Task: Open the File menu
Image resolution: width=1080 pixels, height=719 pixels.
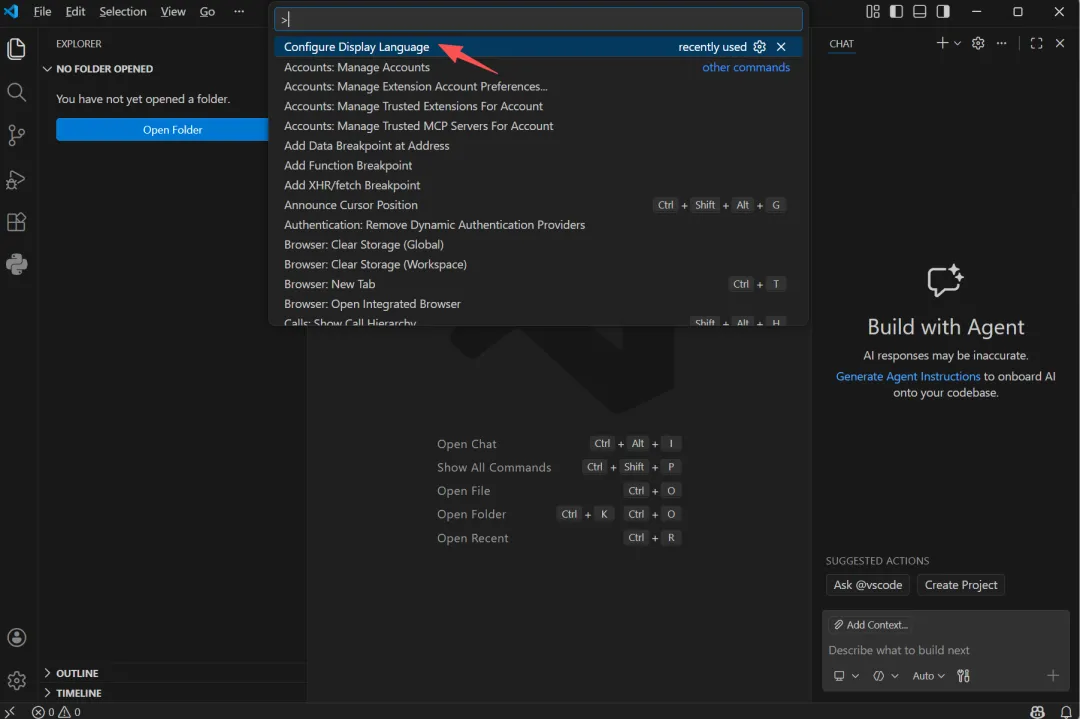Action: [x=42, y=11]
